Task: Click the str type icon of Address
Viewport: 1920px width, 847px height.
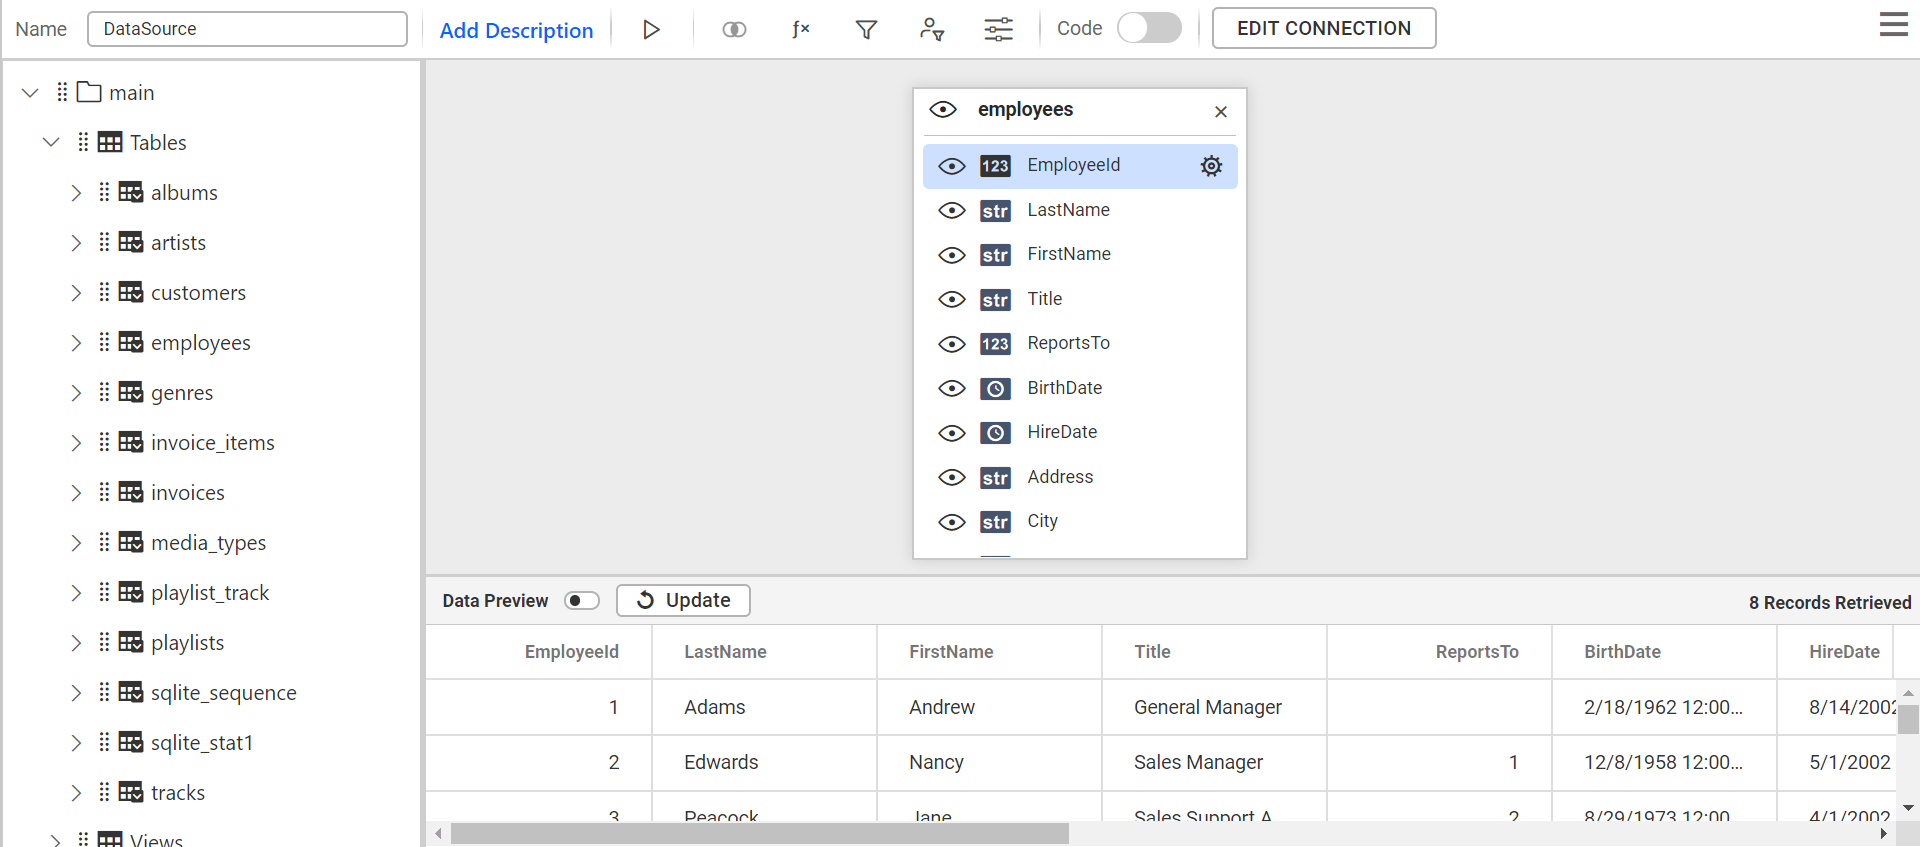Action: (x=995, y=478)
